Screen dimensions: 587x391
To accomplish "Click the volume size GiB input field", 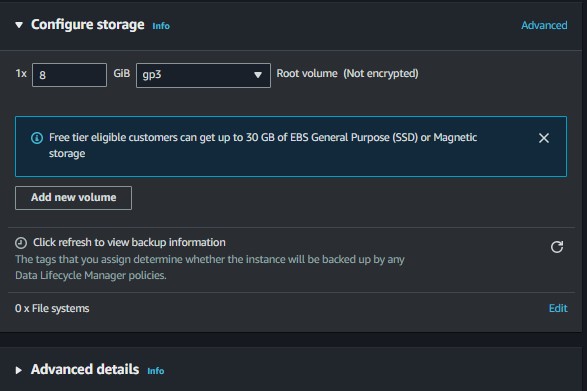I will point(69,75).
